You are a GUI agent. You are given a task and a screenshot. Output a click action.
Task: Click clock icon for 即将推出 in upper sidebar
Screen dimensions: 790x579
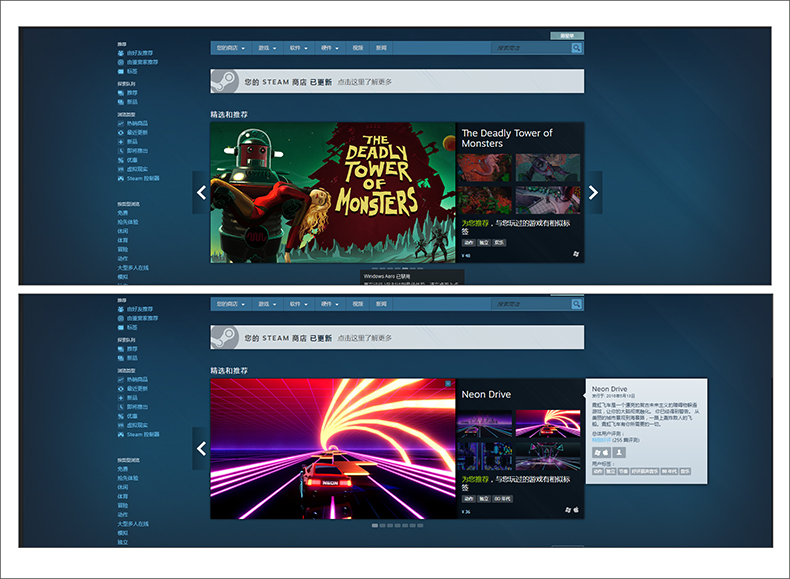tap(121, 151)
